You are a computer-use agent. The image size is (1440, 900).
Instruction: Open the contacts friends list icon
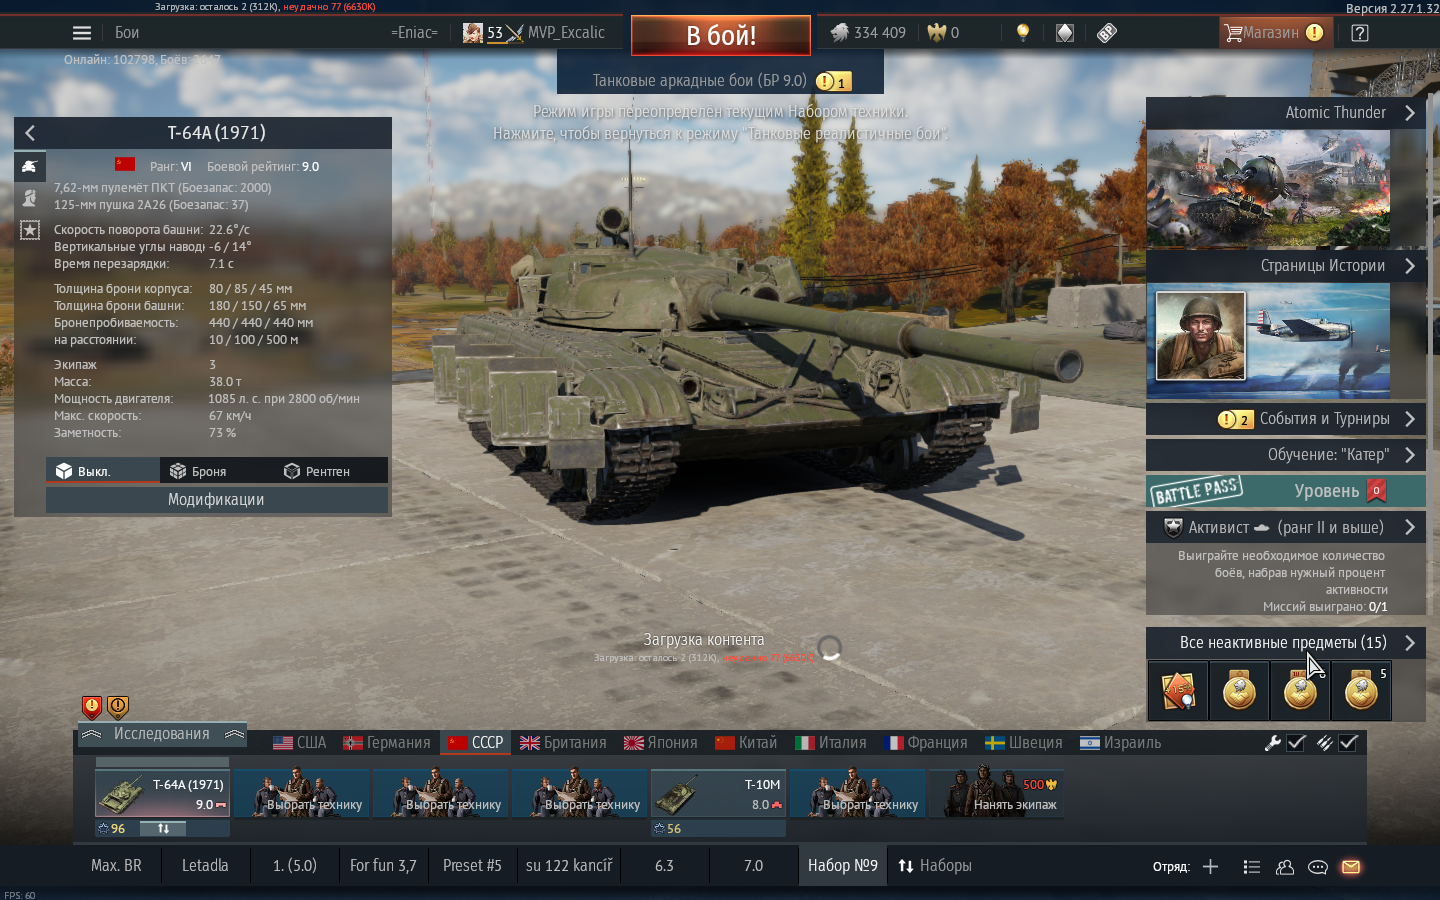coord(1285,867)
